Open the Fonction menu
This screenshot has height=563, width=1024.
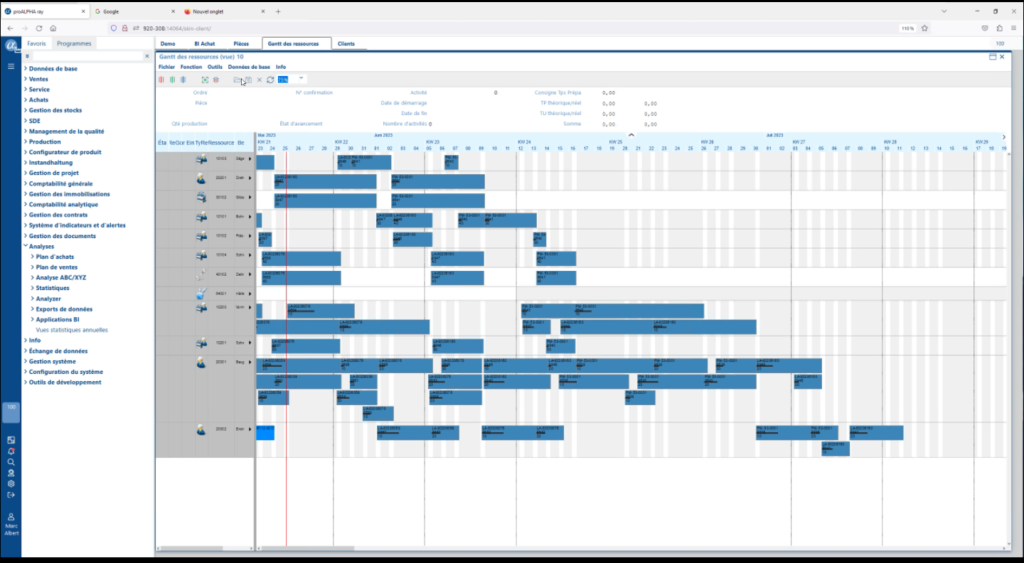coord(190,67)
